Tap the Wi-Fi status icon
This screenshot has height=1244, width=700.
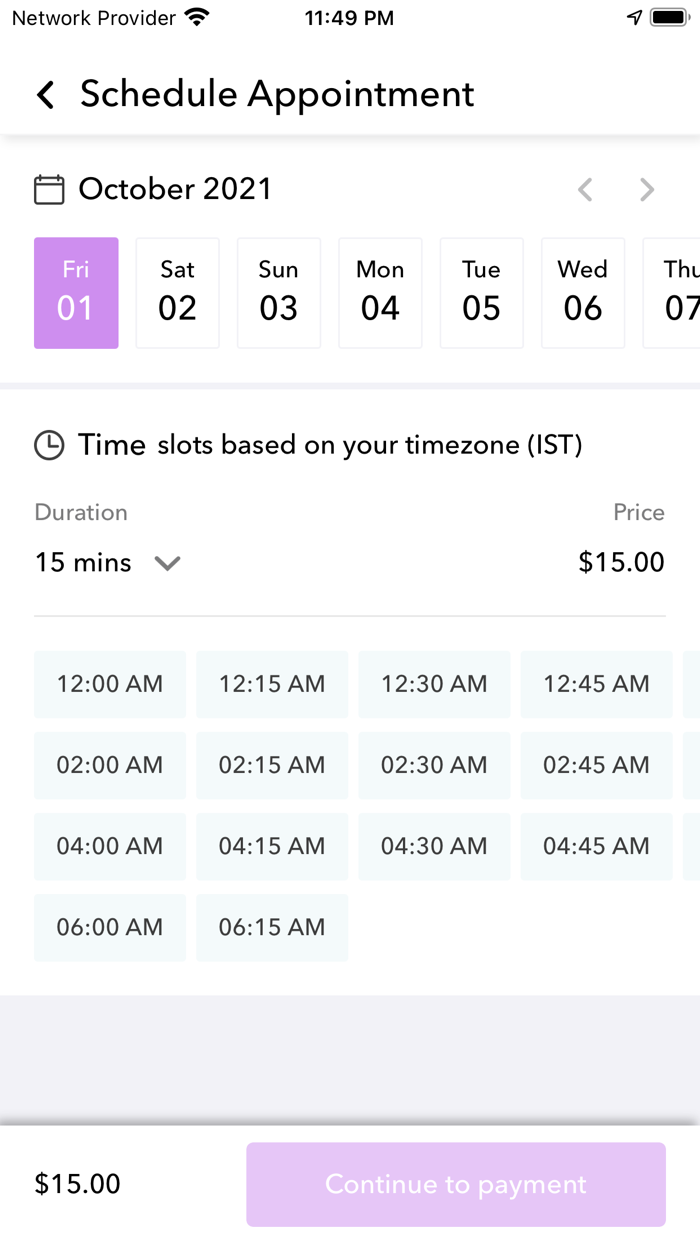[x=197, y=18]
